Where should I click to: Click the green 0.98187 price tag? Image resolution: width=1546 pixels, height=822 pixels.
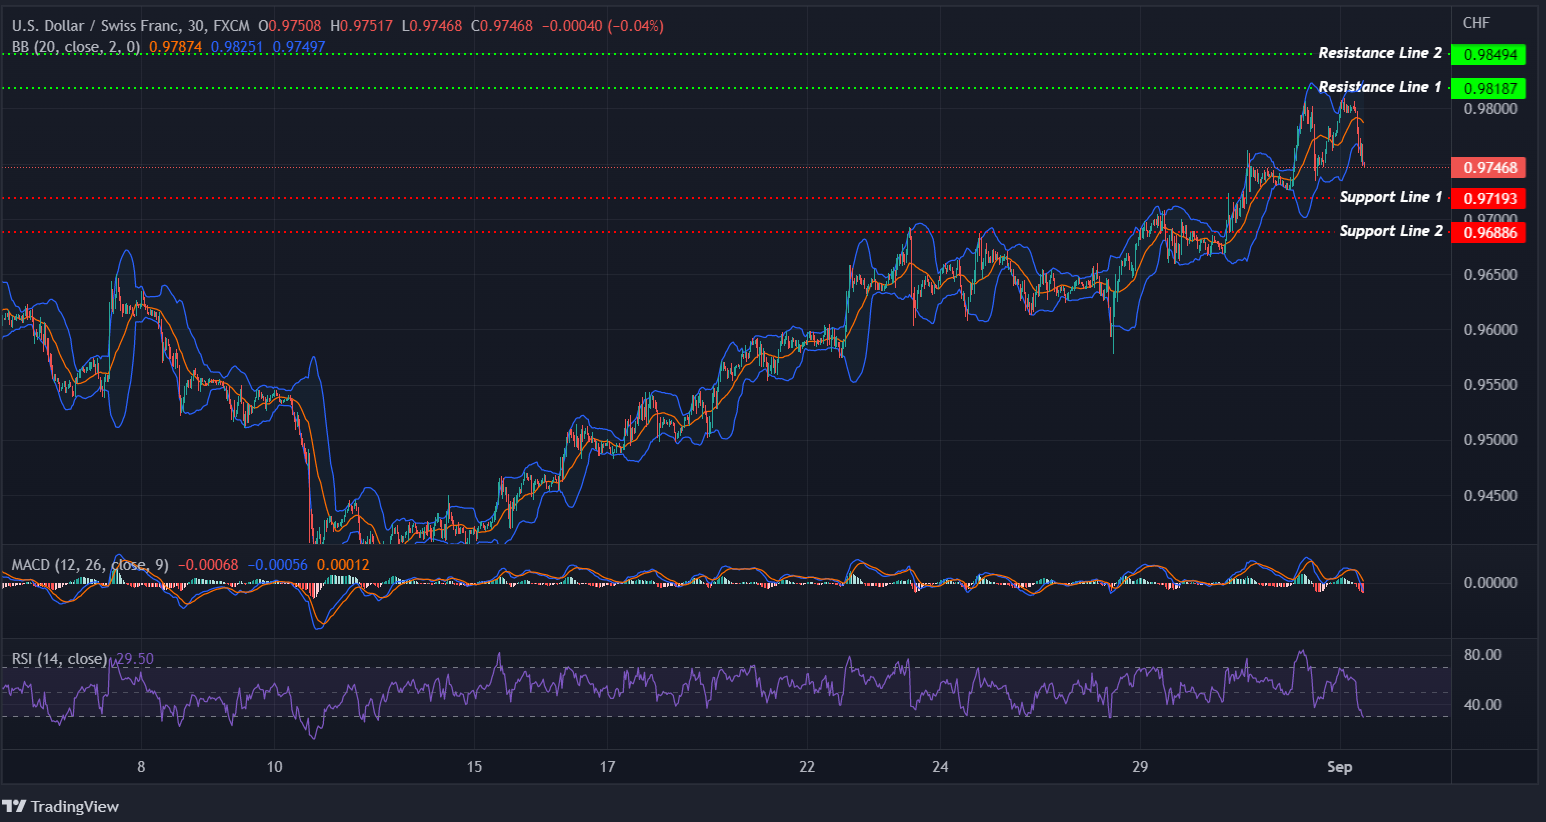click(1489, 89)
